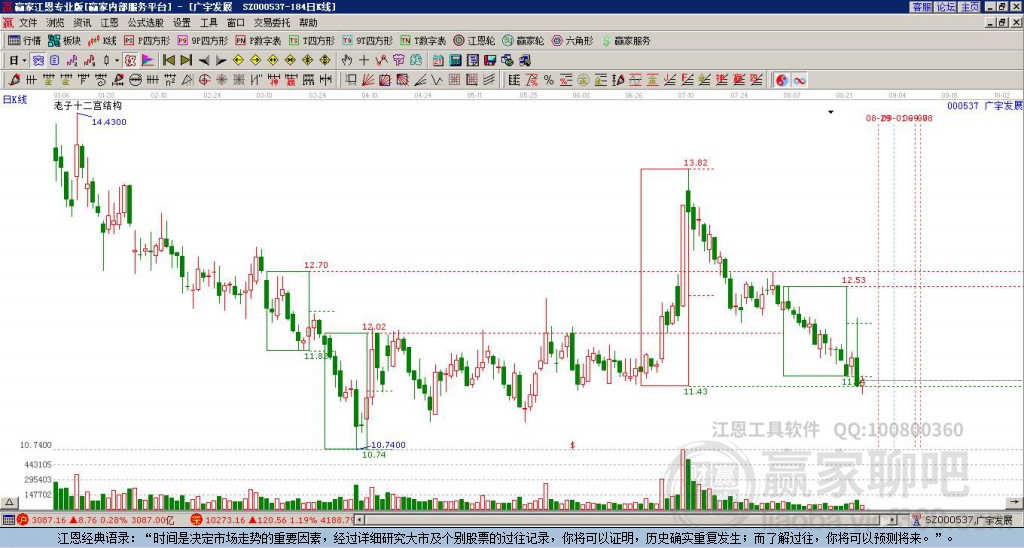Click the floppy disk save icon
1024x548 pixels.
[490, 61]
